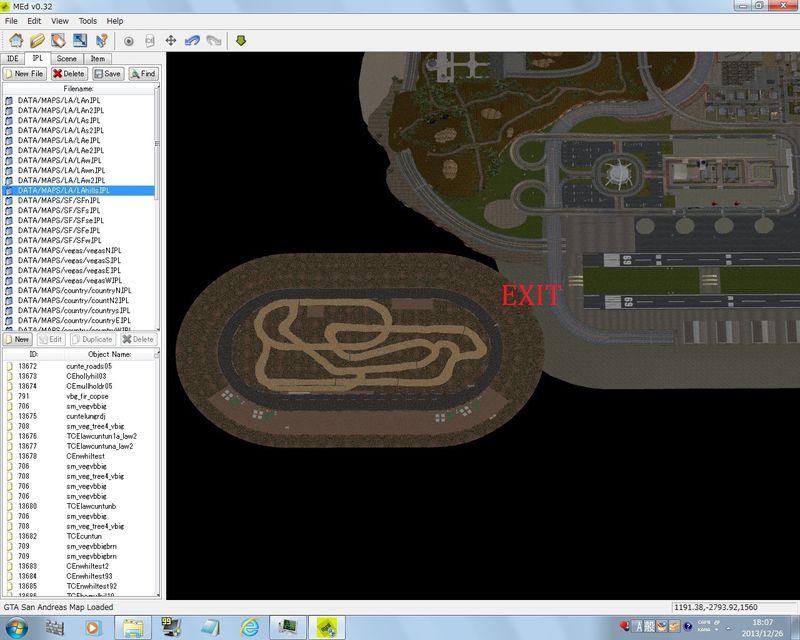This screenshot has width=800, height=640.
Task: Select object 13673 CEhollyhil03
Action: (79, 376)
